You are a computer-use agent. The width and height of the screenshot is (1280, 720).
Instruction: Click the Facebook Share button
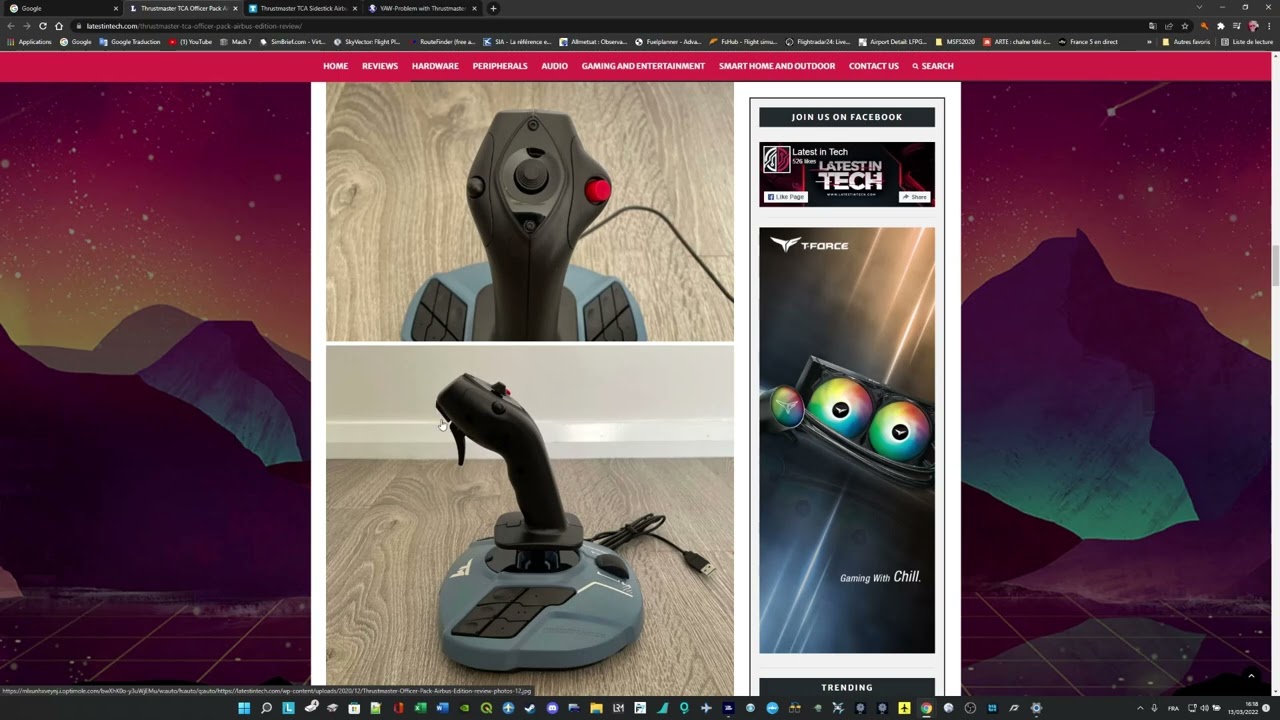tap(915, 197)
